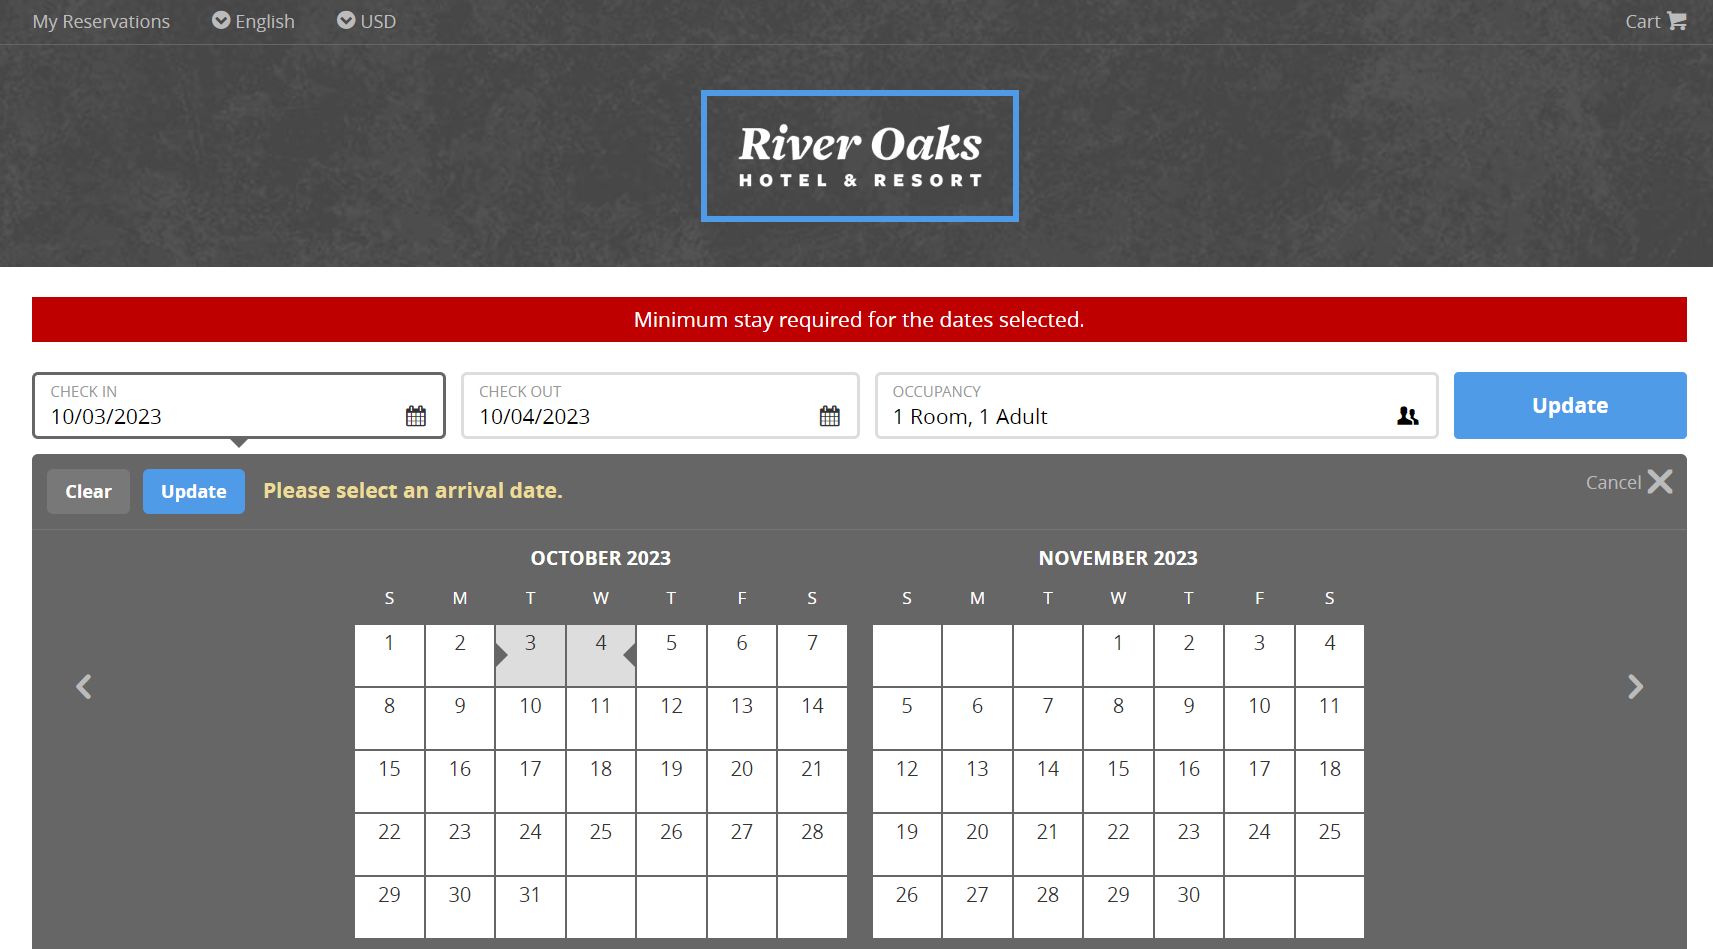Open the English language dropdown
1713x949 pixels.
(x=253, y=21)
